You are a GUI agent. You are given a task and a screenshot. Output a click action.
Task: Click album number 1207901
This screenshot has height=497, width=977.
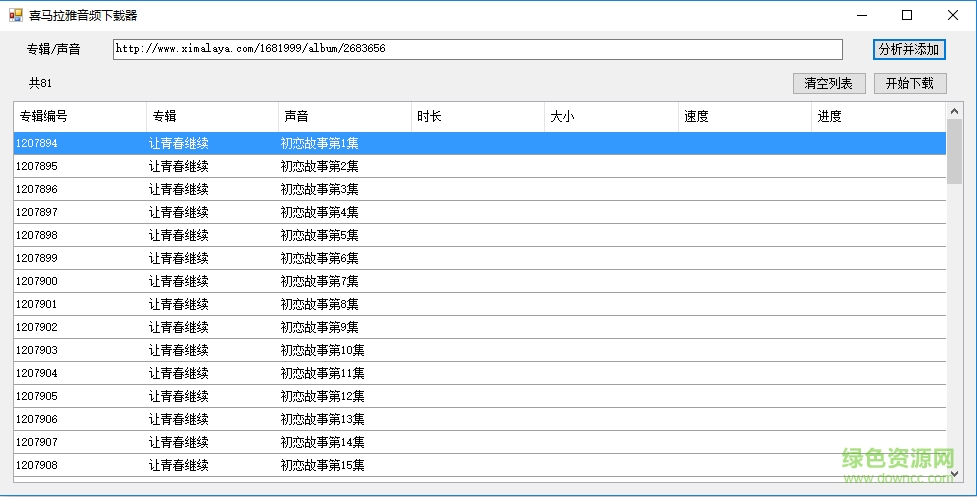pyautogui.click(x=37, y=305)
